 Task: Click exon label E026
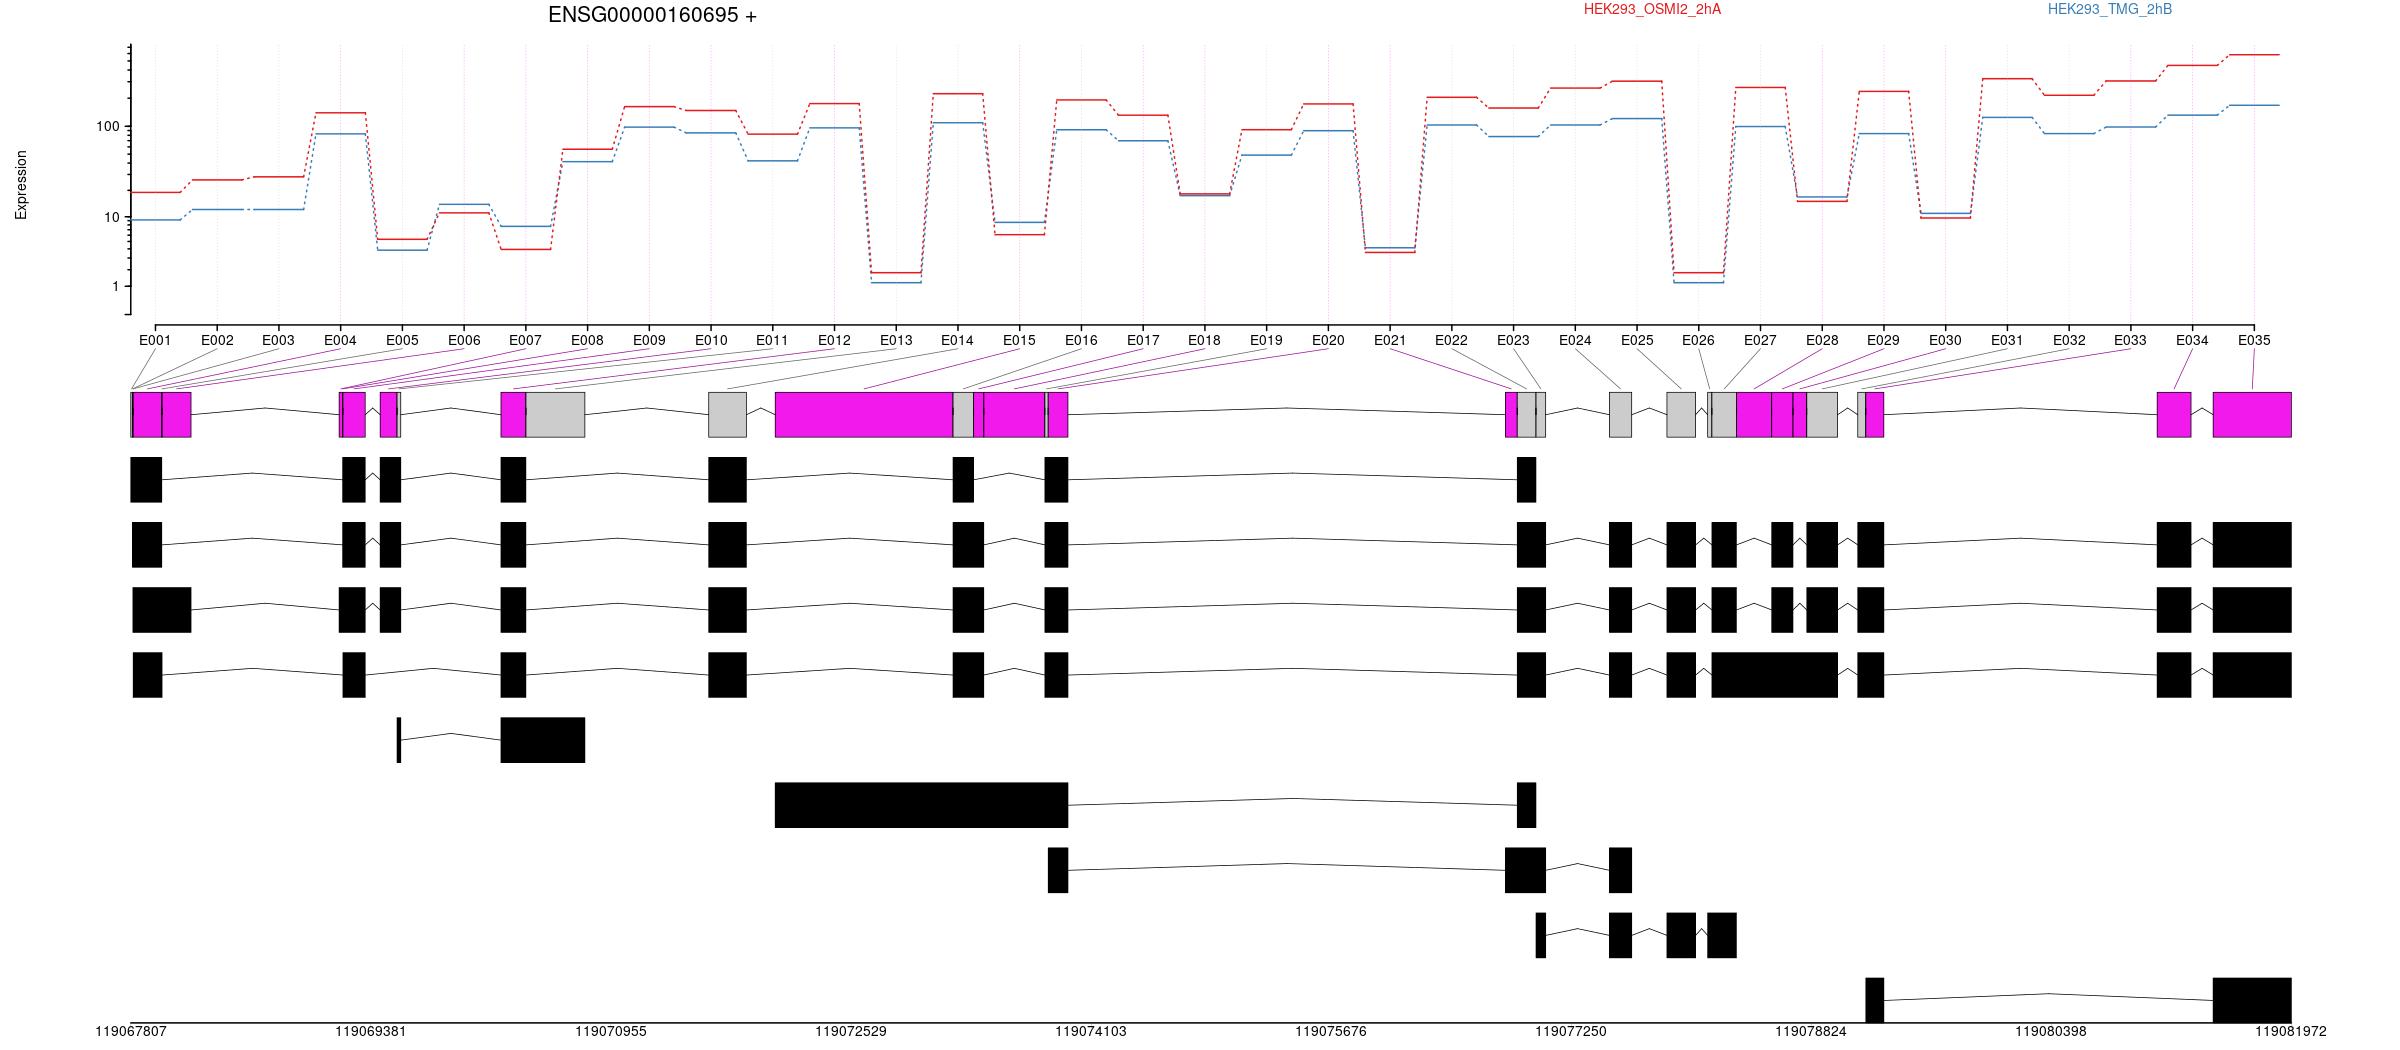pos(1698,340)
